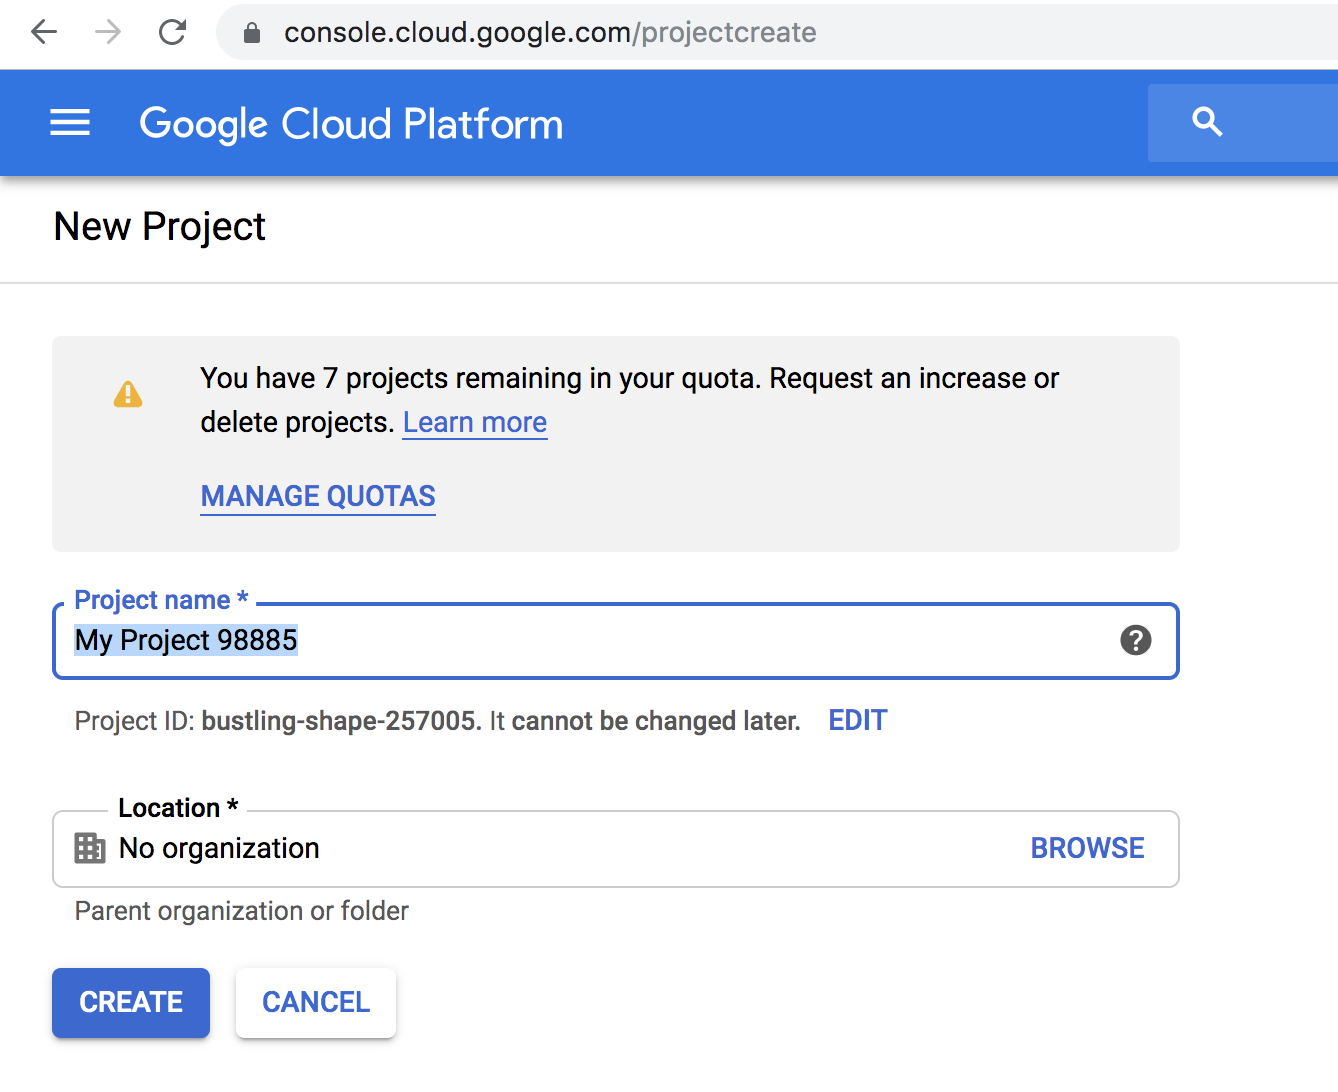Screen dimensions: 1338x1092
Task: Click the Google Cloud Platform logo
Action: coord(351,124)
